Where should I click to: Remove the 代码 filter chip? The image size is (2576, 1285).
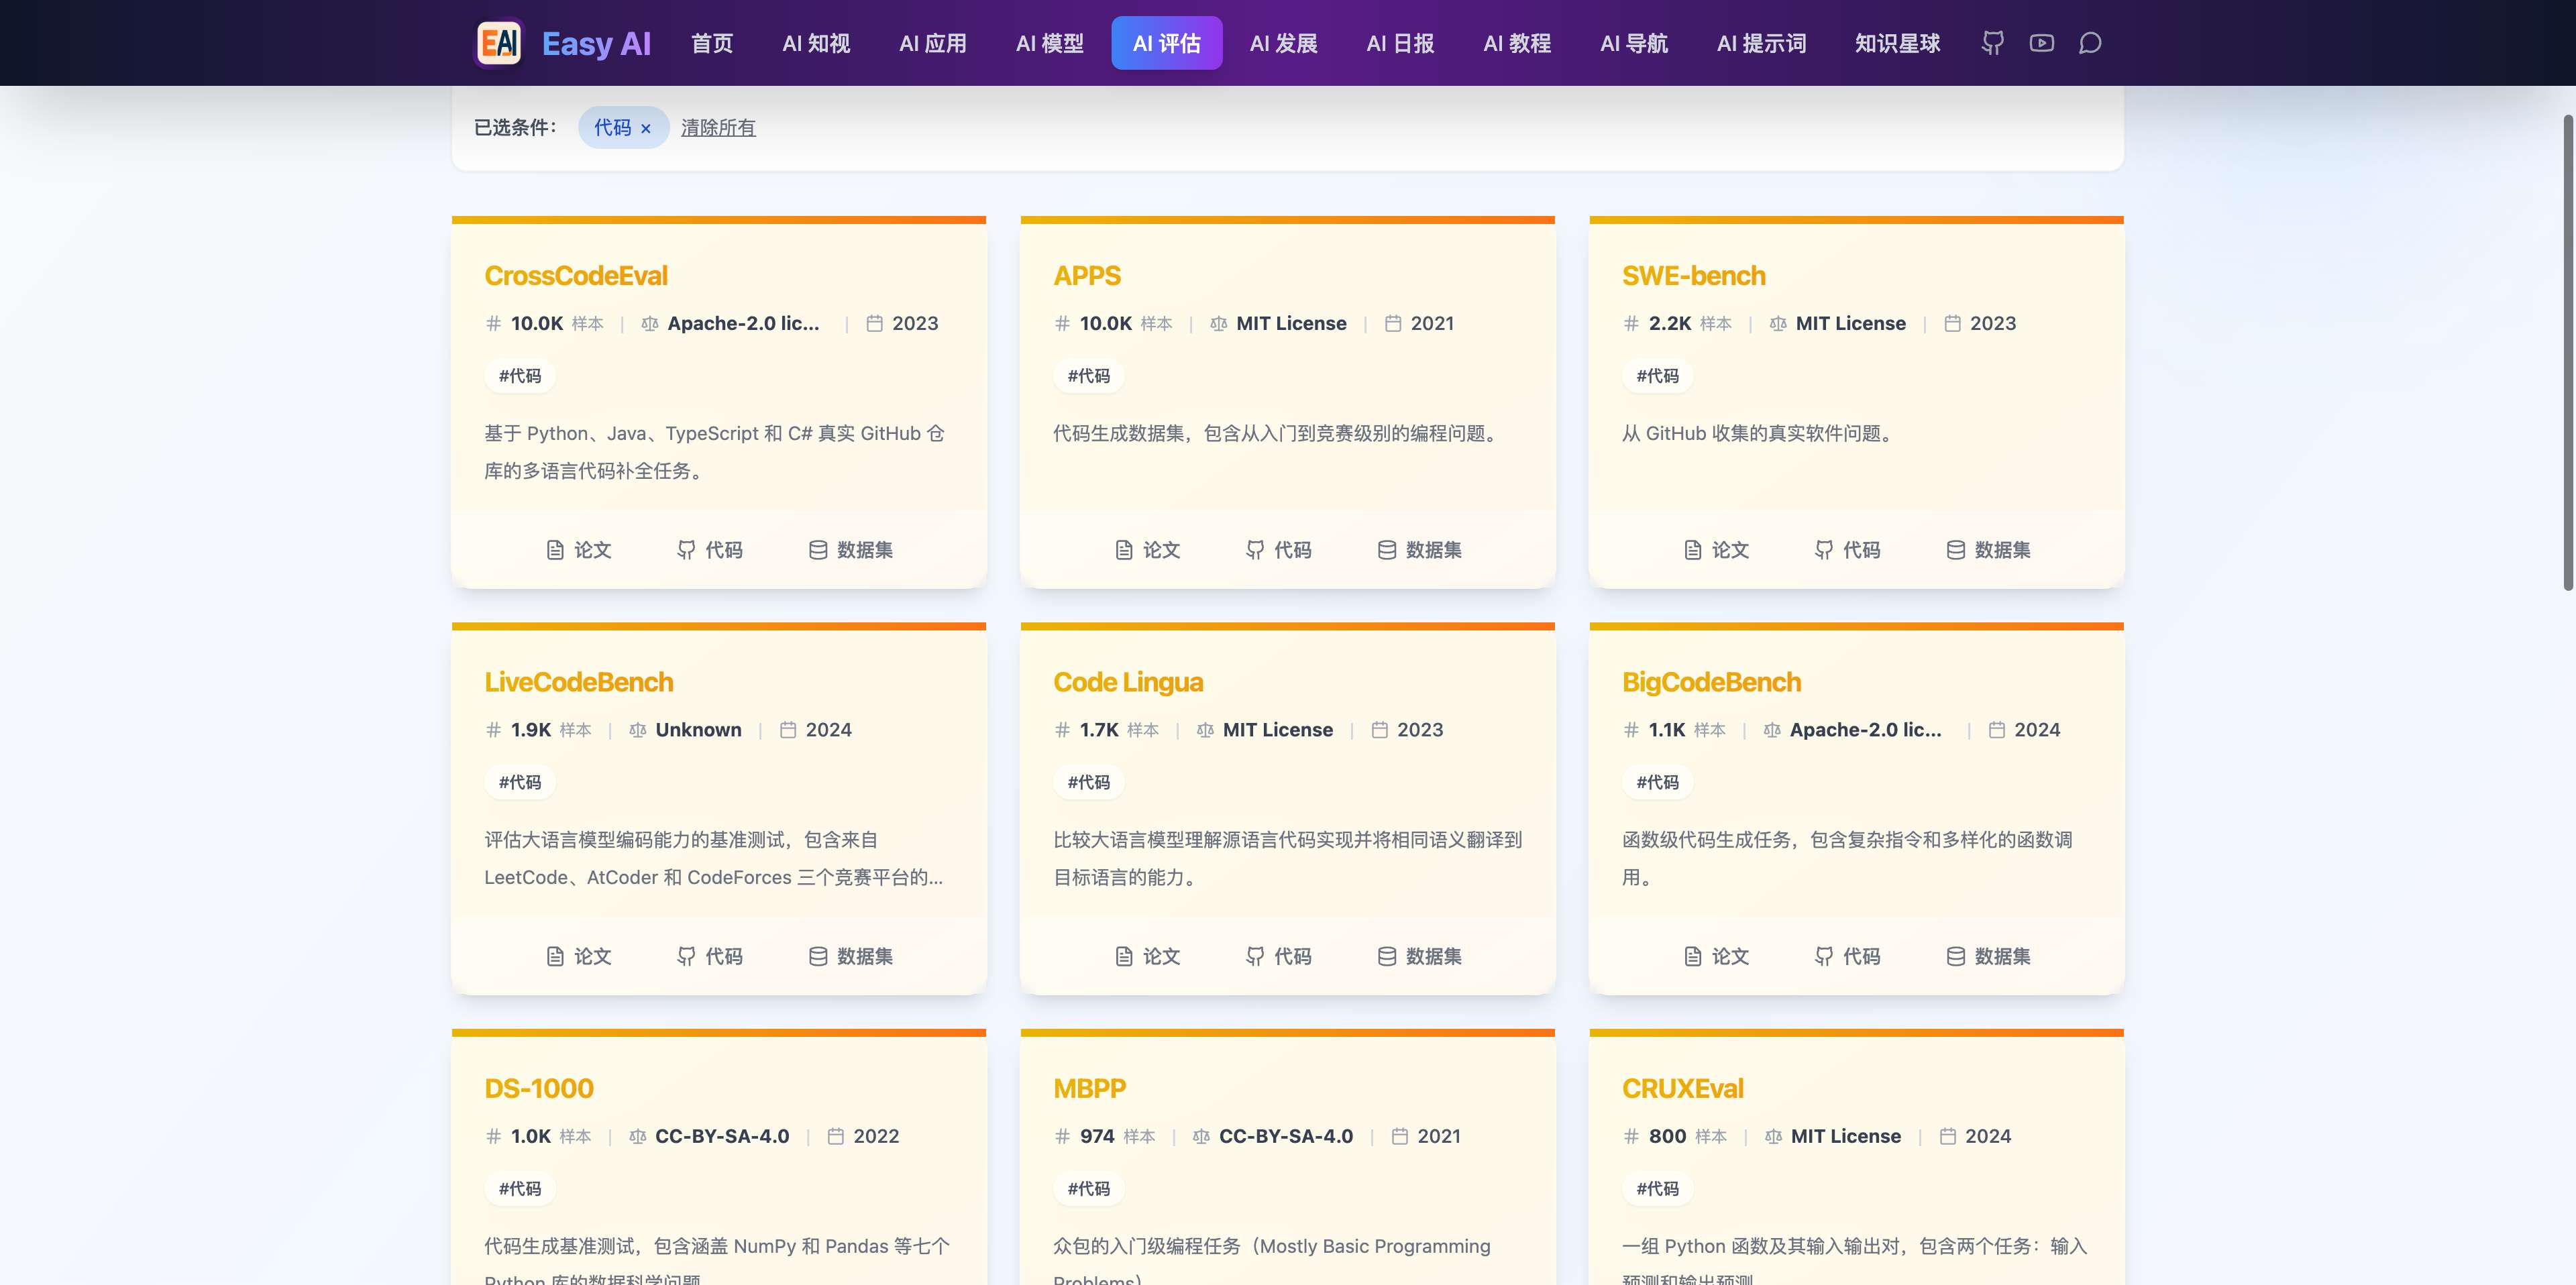coord(646,128)
